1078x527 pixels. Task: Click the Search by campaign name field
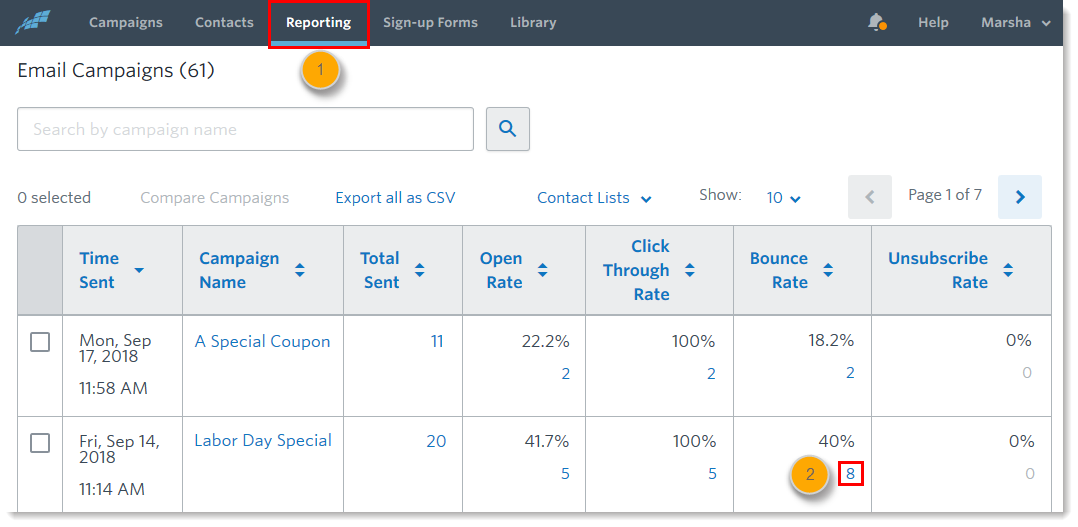pyautogui.click(x=245, y=128)
